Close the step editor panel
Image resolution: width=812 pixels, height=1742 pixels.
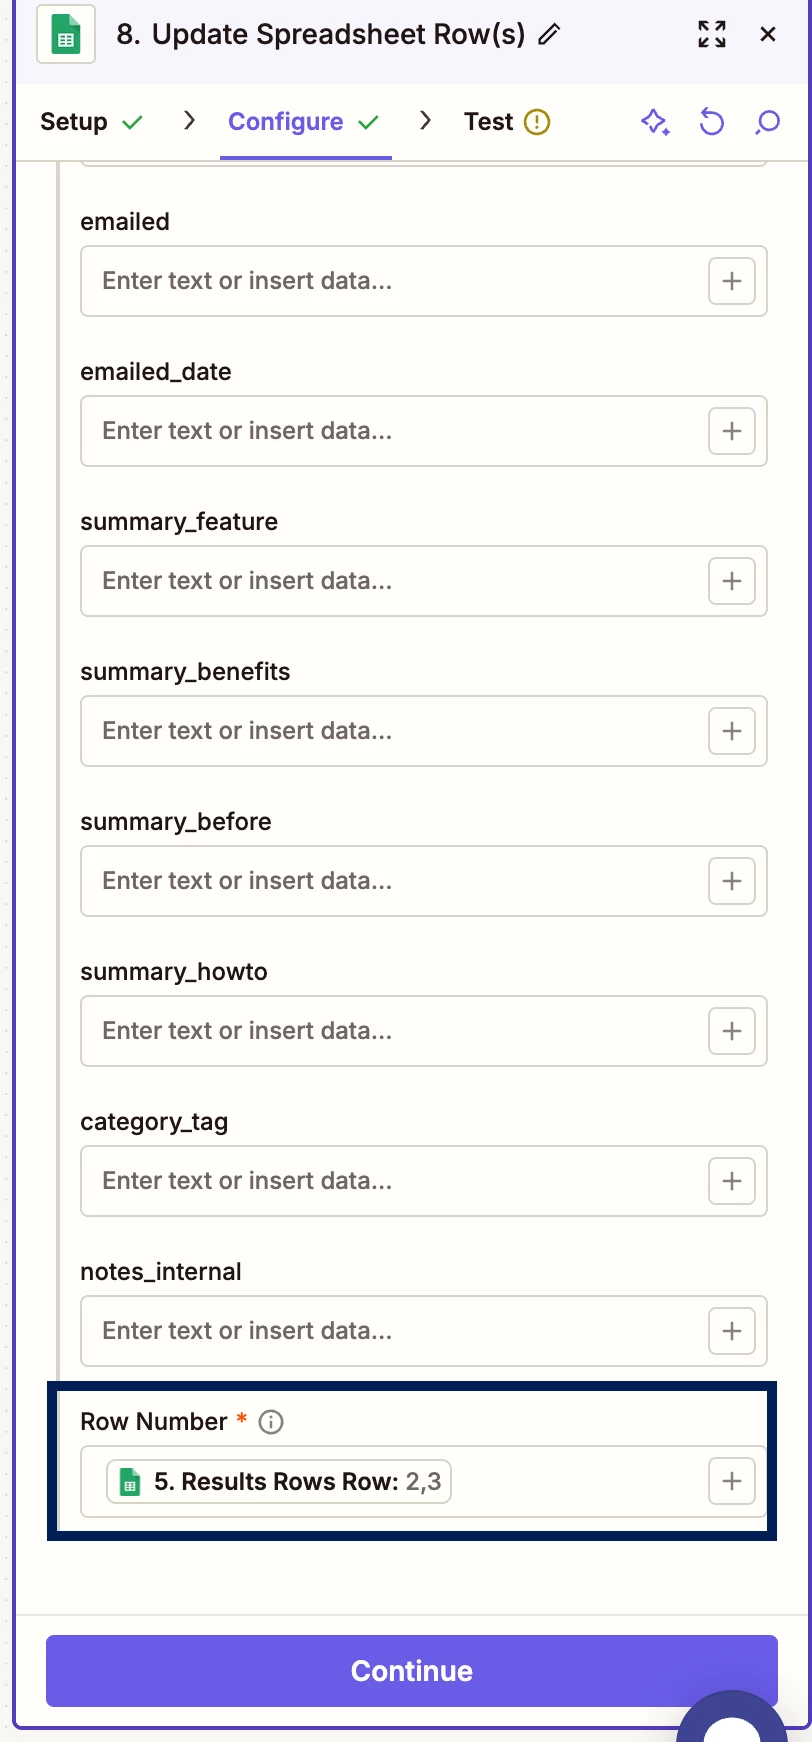[x=768, y=35]
